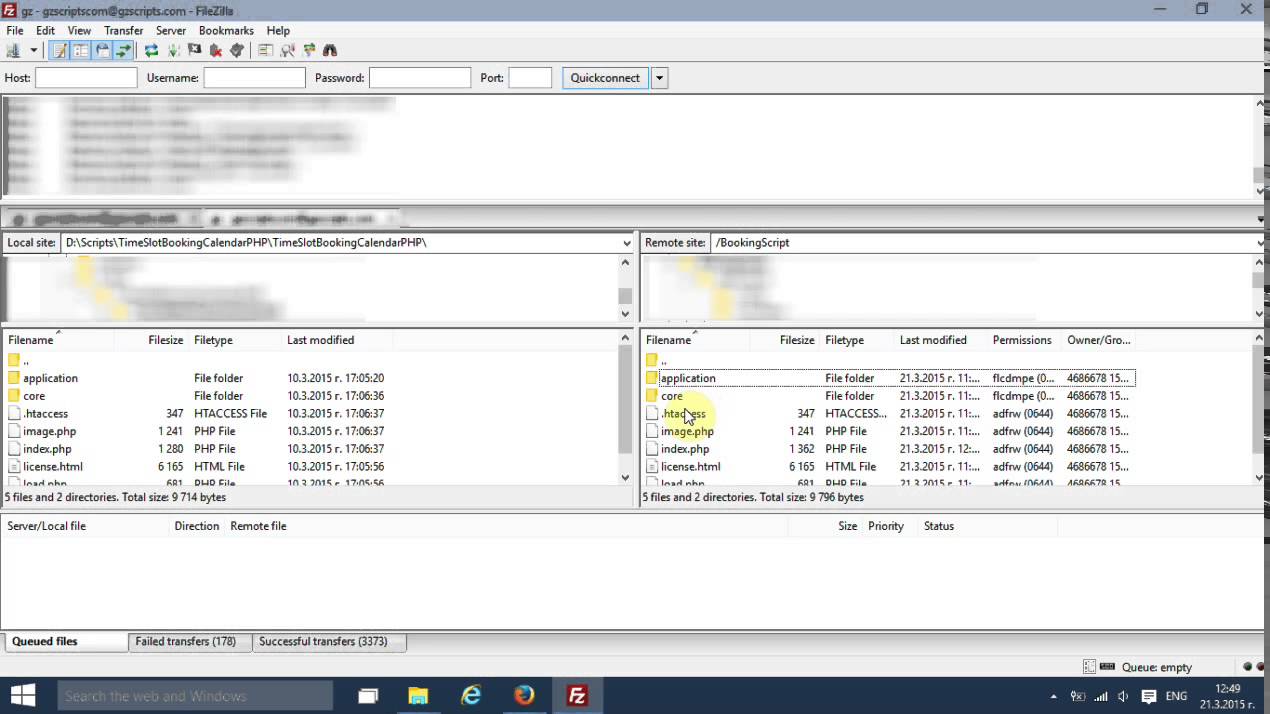Open the Quickconnect history dropdown

coord(660,78)
